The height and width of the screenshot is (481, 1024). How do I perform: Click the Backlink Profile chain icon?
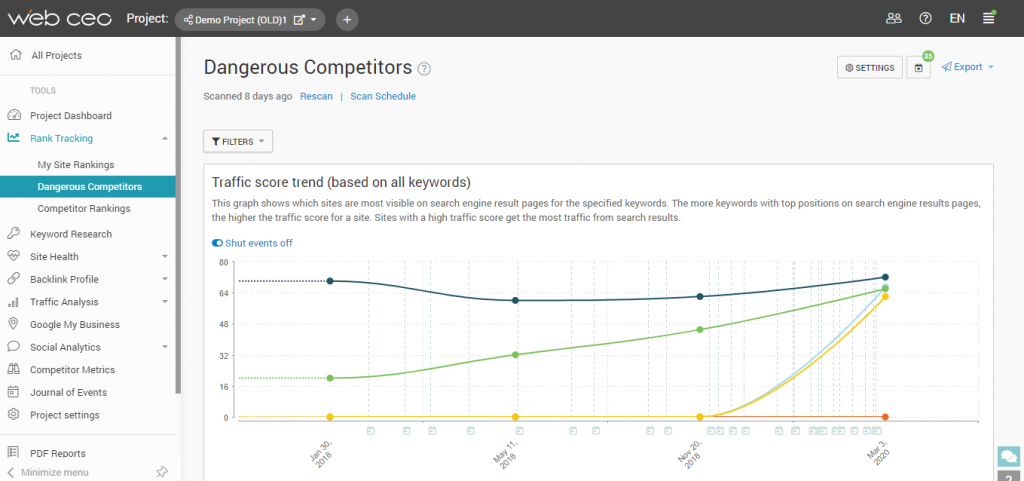[14, 279]
